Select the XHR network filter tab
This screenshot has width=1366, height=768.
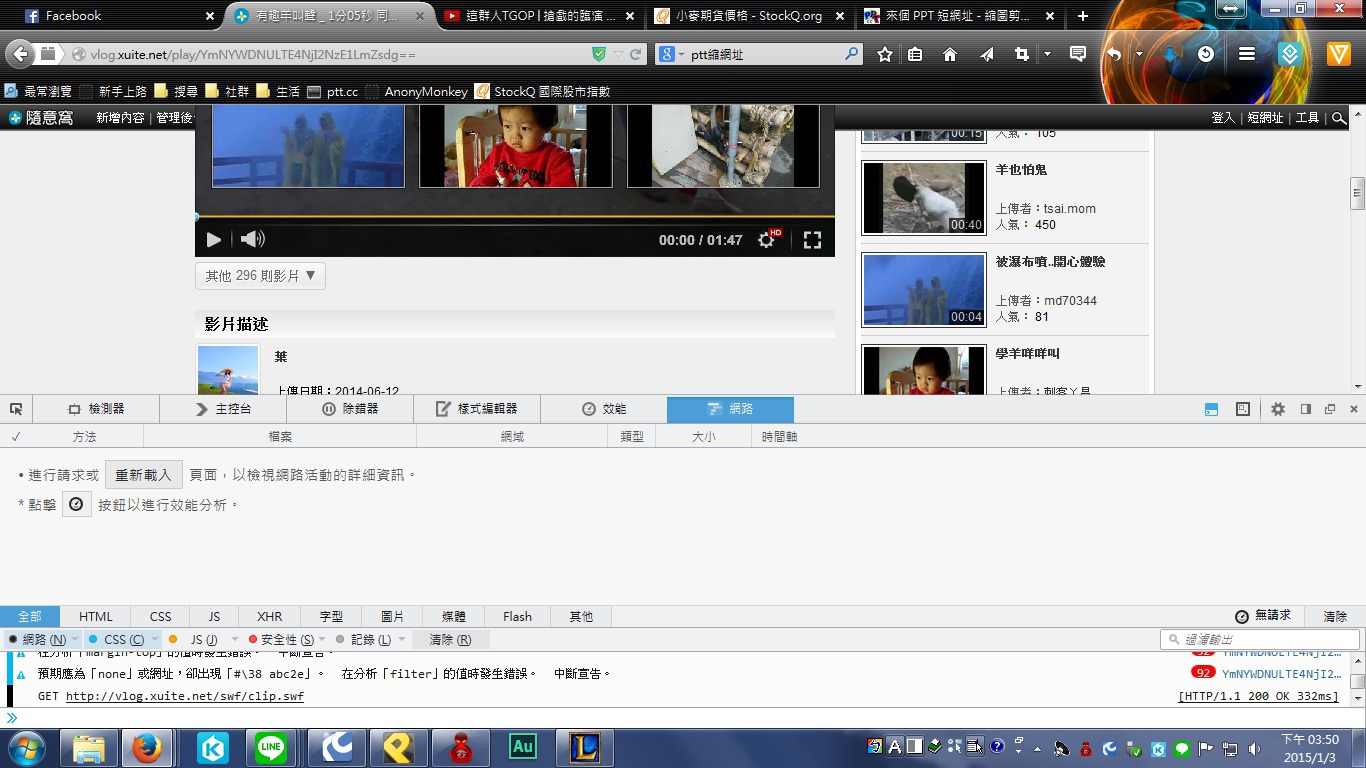(x=269, y=617)
